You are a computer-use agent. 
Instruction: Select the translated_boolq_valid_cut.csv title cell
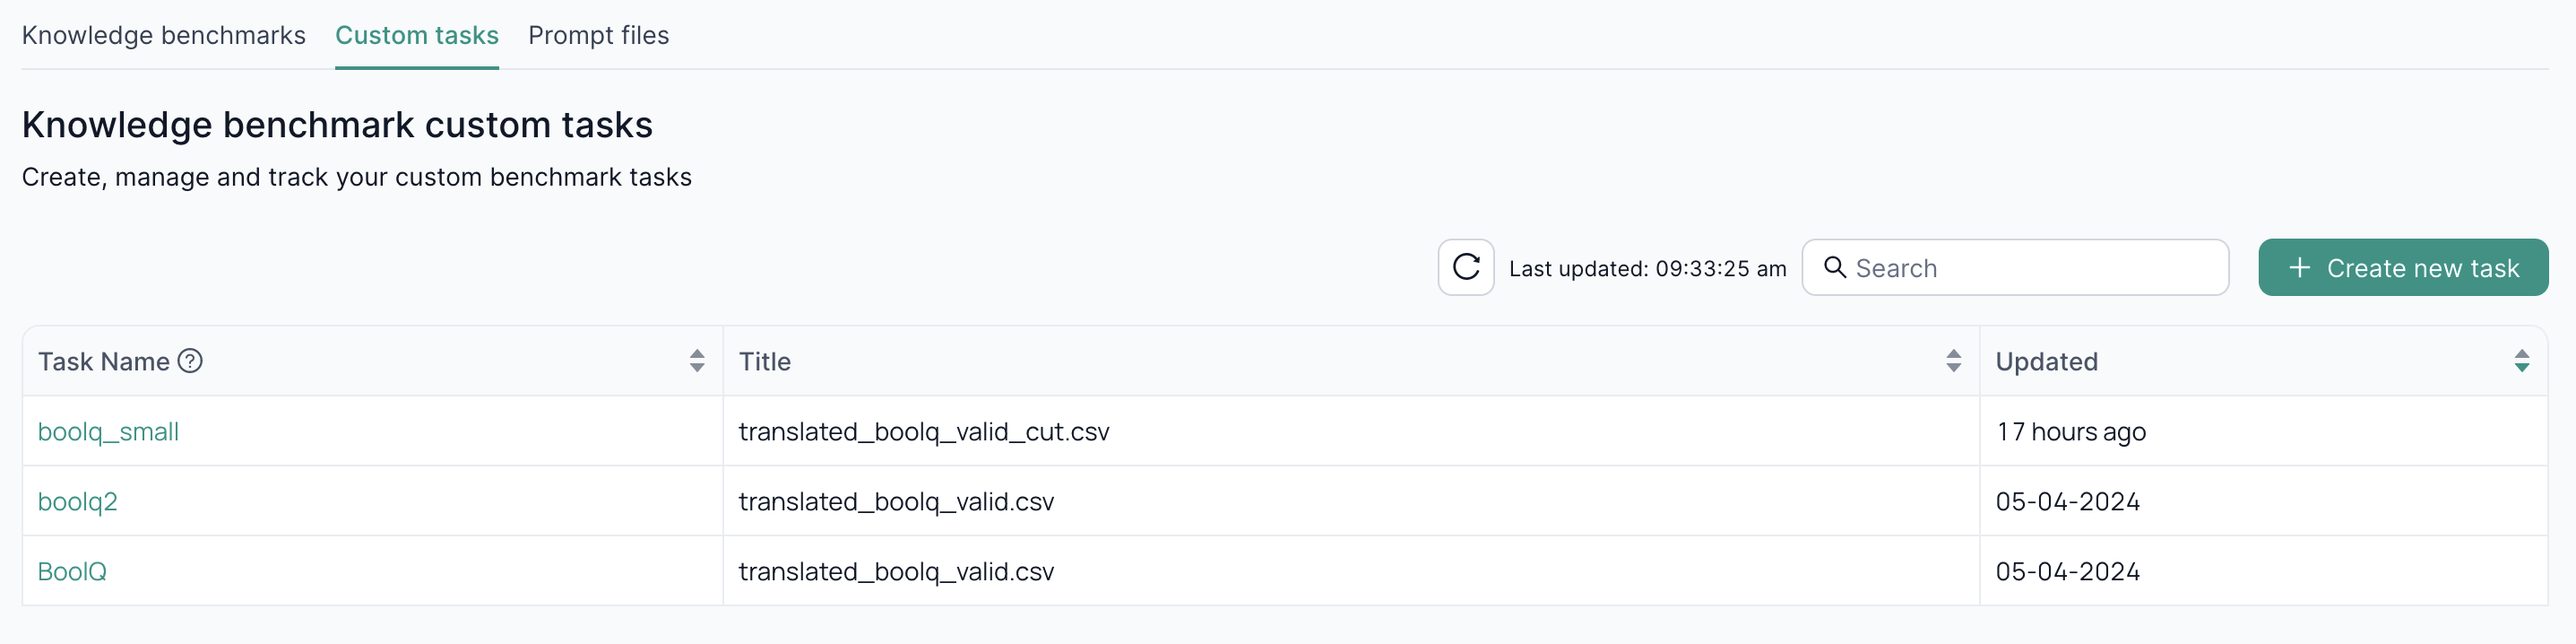(x=923, y=432)
